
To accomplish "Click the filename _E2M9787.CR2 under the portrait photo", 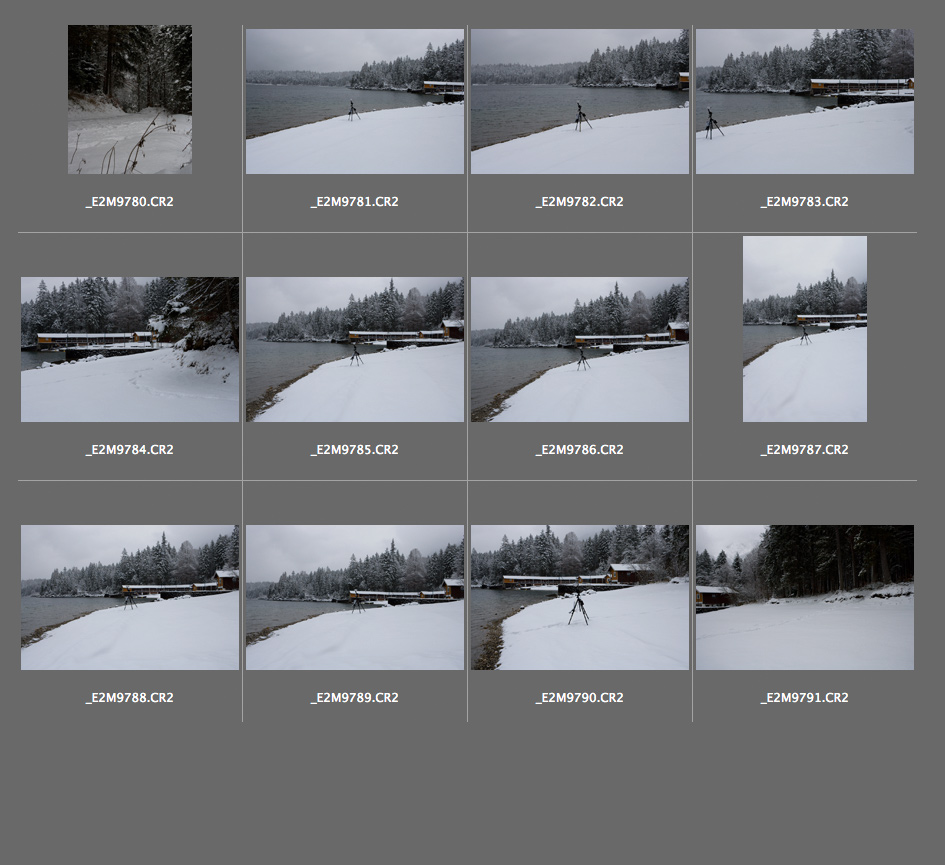I will (804, 450).
